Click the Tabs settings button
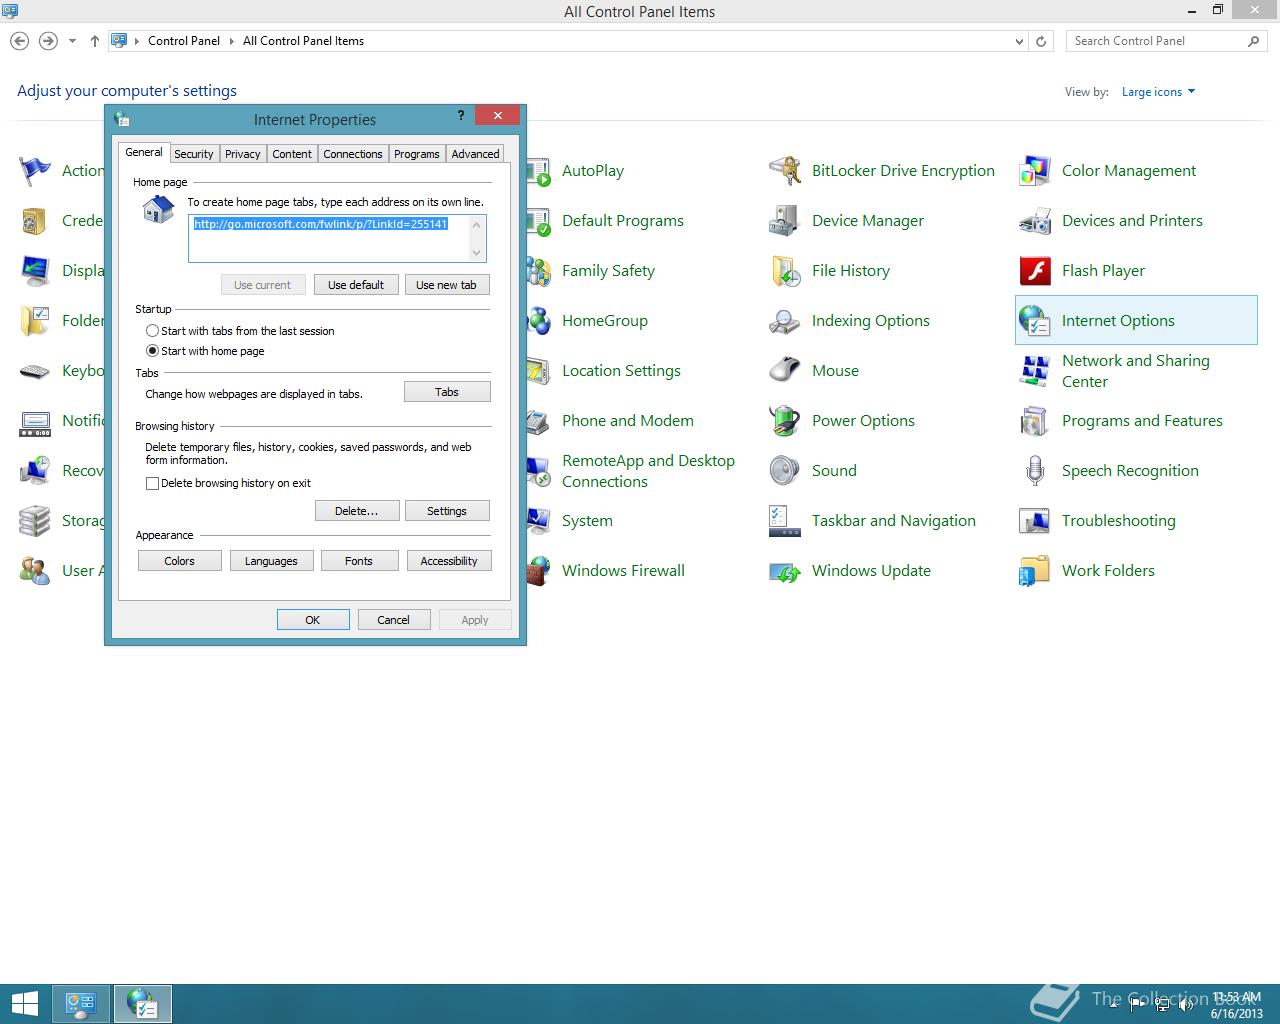Image resolution: width=1280 pixels, height=1024 pixels. [447, 392]
